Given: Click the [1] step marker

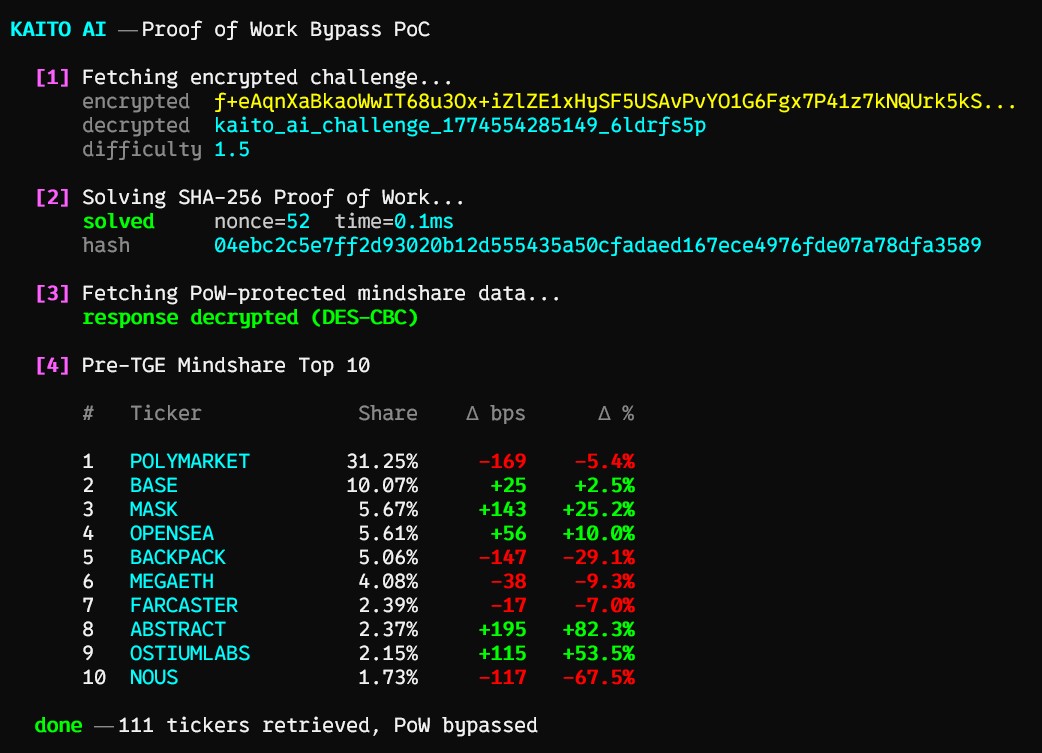Looking at the screenshot, I should click(x=52, y=77).
